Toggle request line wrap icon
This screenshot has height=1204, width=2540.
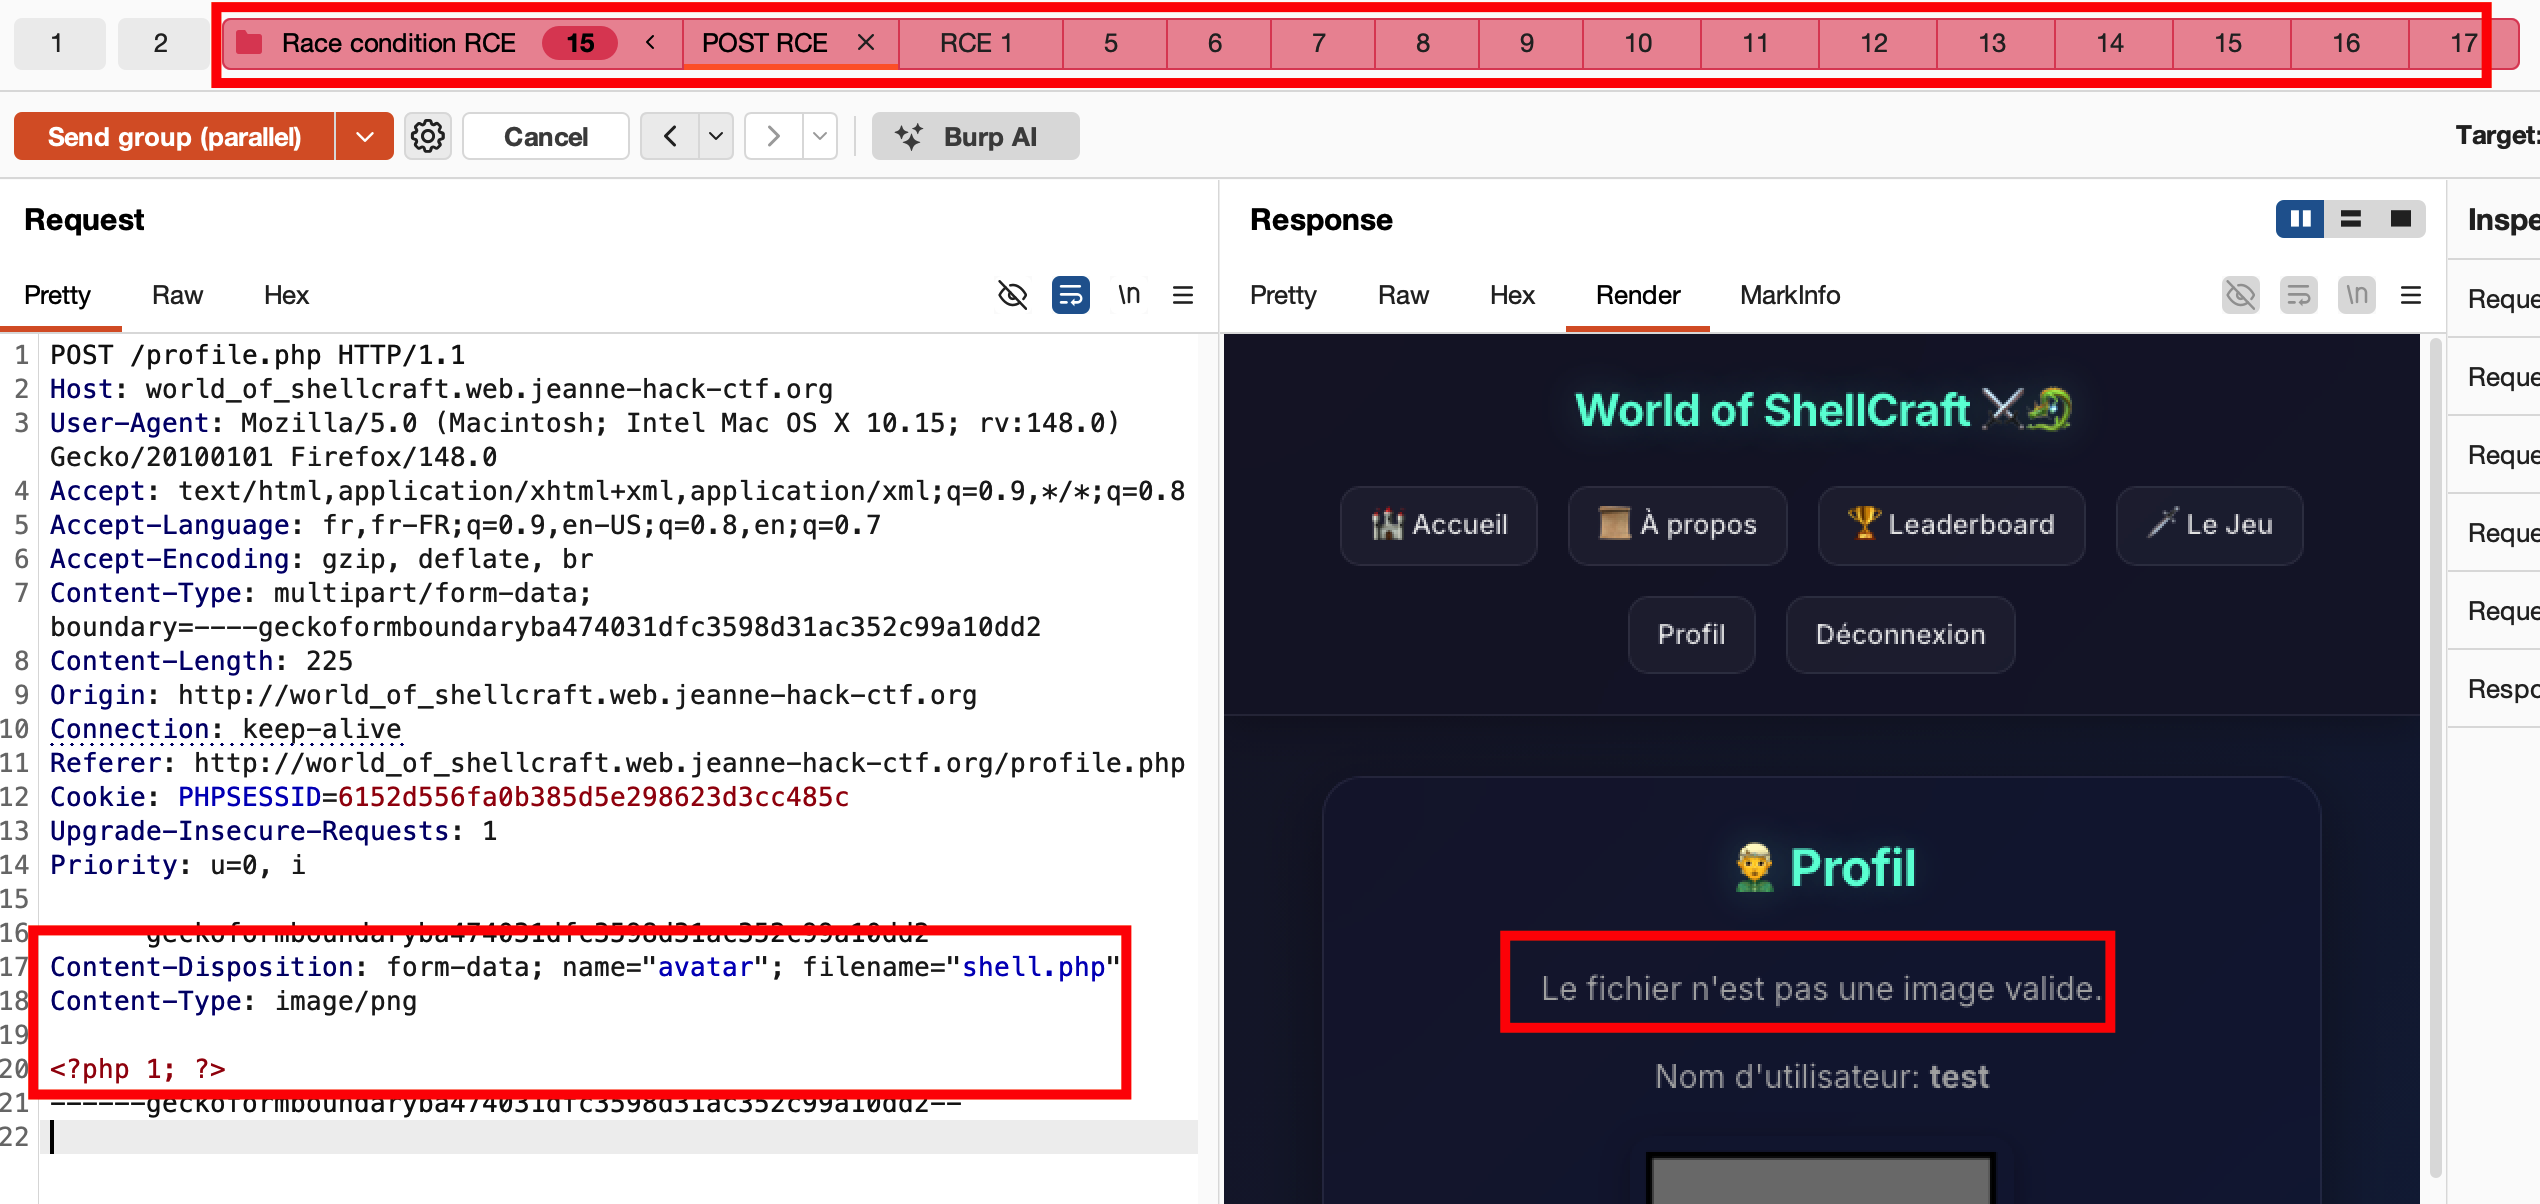(x=1070, y=295)
